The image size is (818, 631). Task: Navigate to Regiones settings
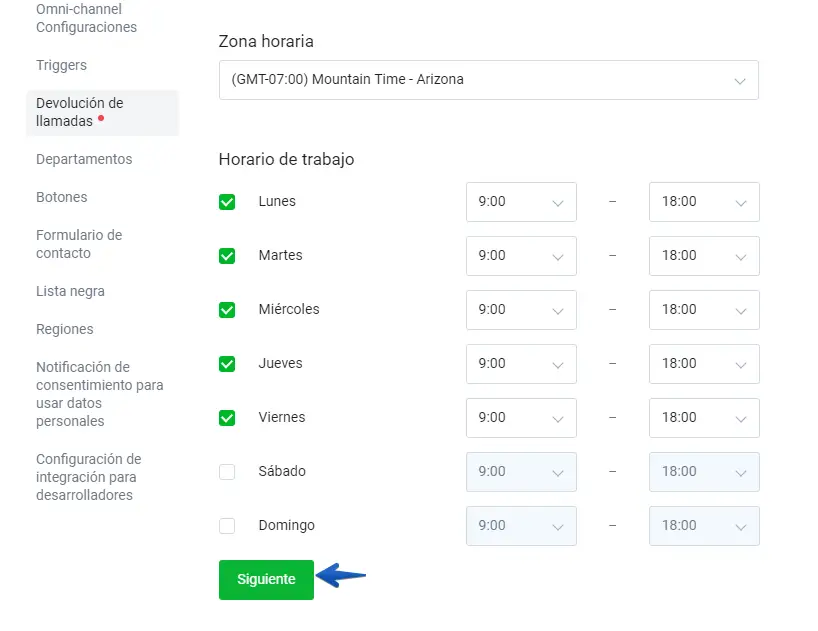(x=65, y=330)
